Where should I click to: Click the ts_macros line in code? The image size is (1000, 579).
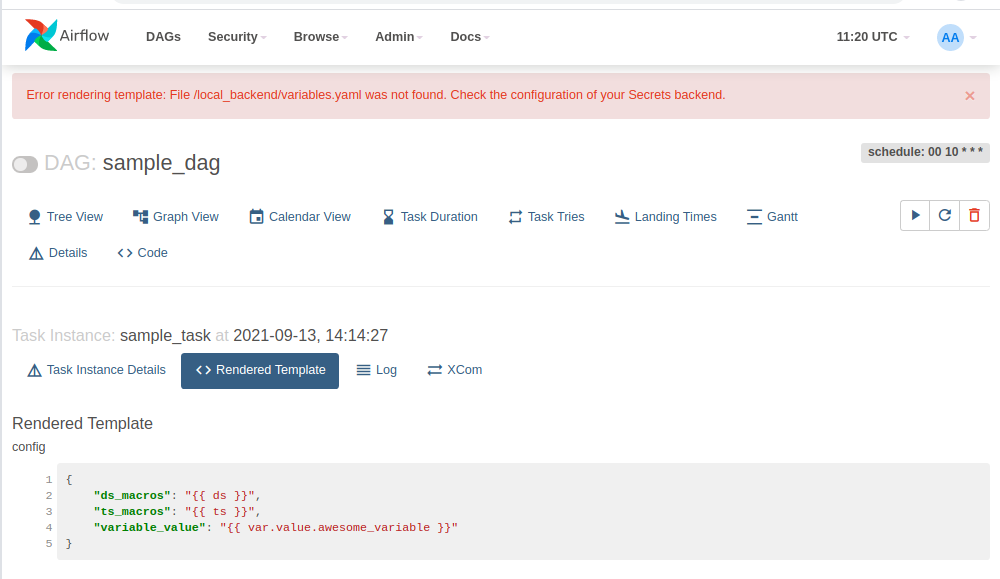[177, 511]
